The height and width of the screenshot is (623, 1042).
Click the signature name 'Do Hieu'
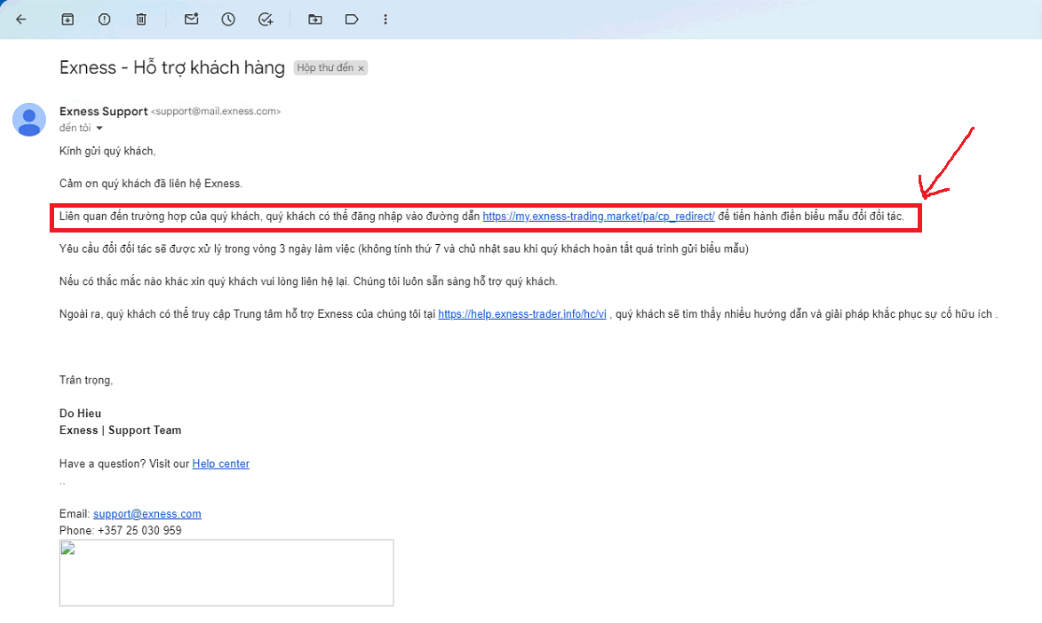(x=80, y=414)
